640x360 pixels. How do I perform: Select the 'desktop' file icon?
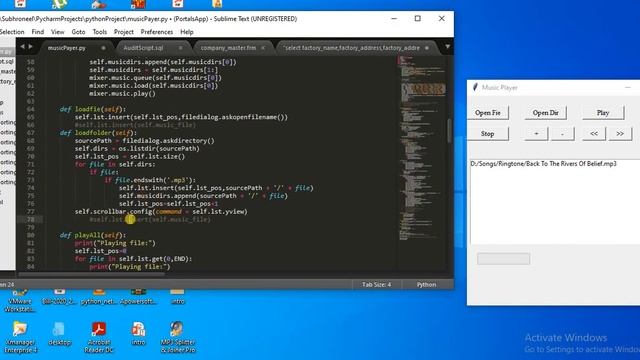(x=59, y=334)
